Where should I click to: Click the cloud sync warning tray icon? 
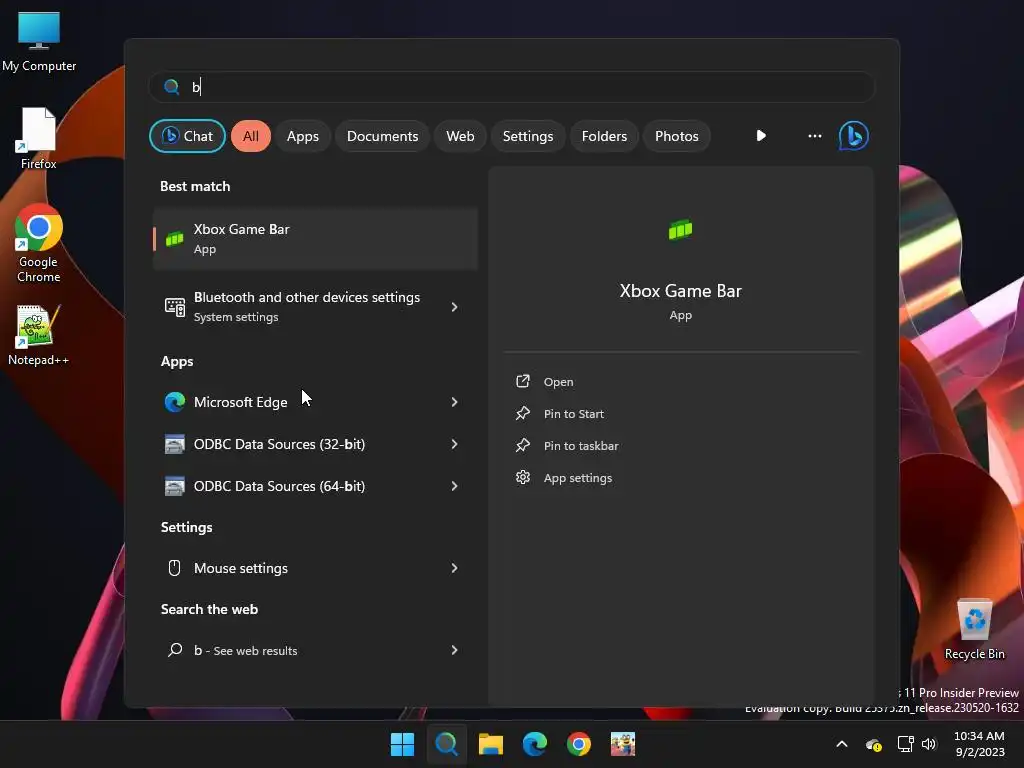[x=874, y=744]
